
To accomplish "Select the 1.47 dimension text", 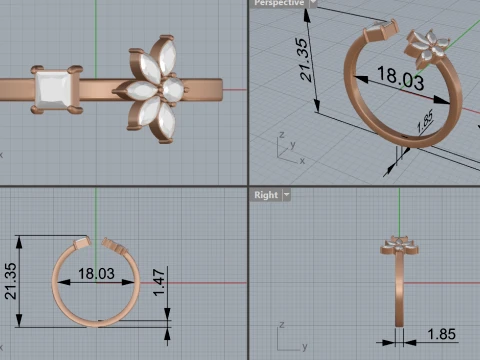I will [159, 283].
